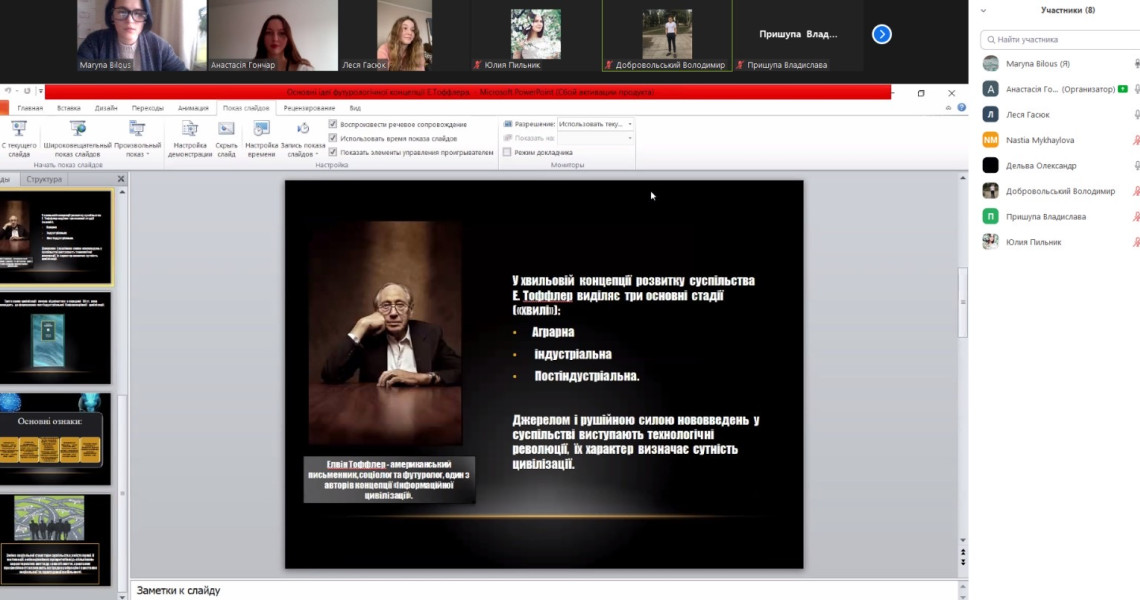
Task: Click Дельва Олександр black avatar
Action: coord(990,165)
